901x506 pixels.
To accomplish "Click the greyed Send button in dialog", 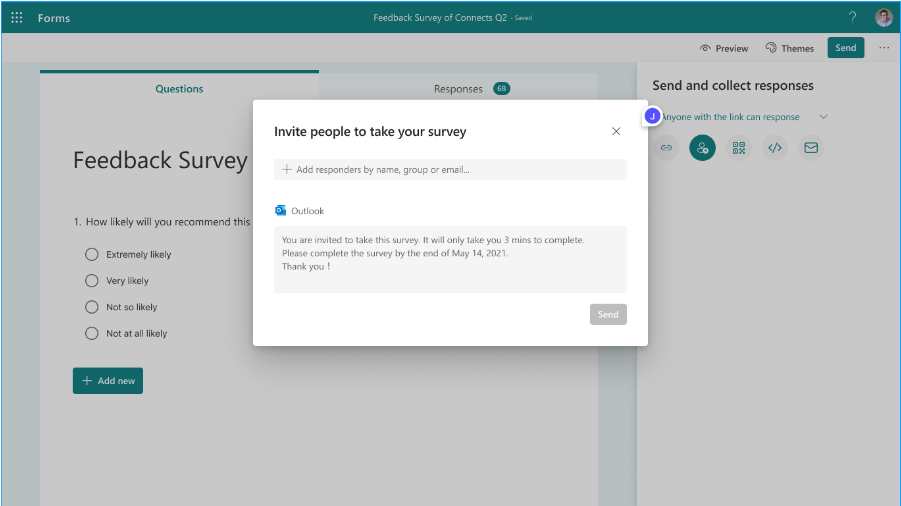I will (608, 314).
